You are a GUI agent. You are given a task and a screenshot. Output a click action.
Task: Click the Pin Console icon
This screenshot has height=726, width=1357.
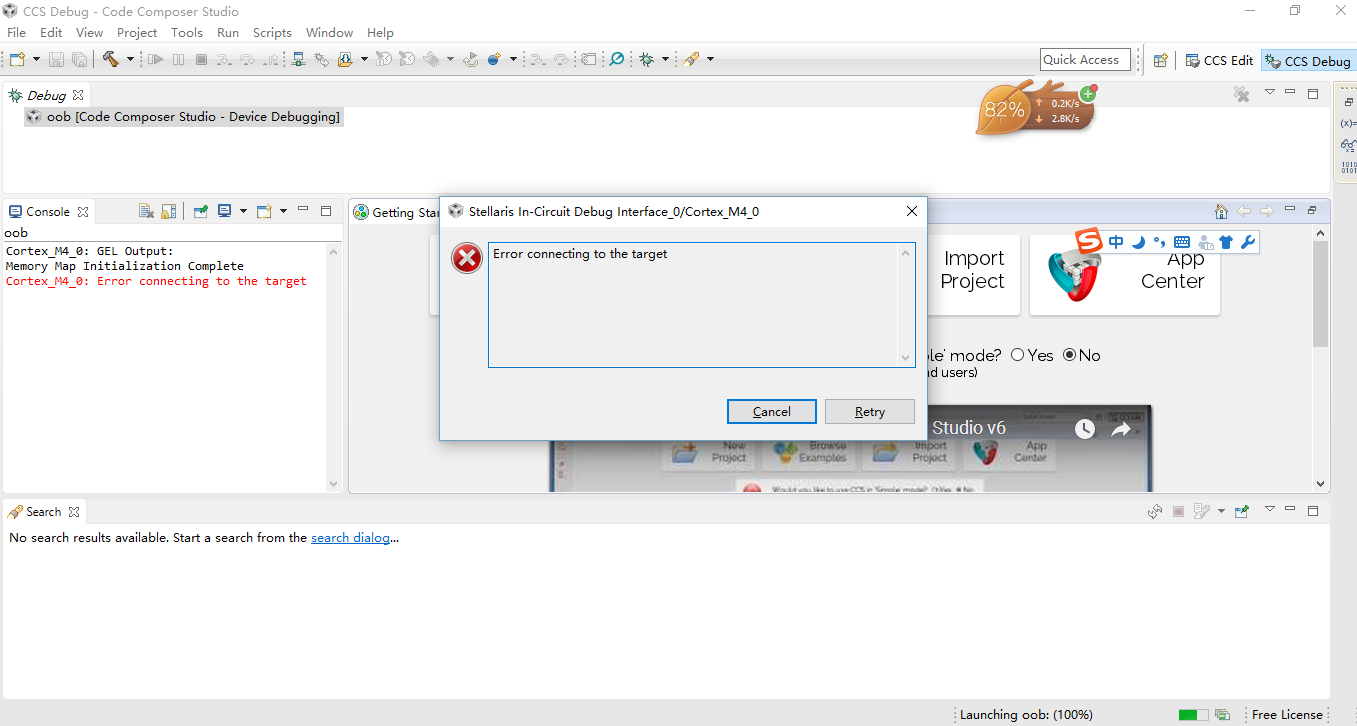click(201, 211)
